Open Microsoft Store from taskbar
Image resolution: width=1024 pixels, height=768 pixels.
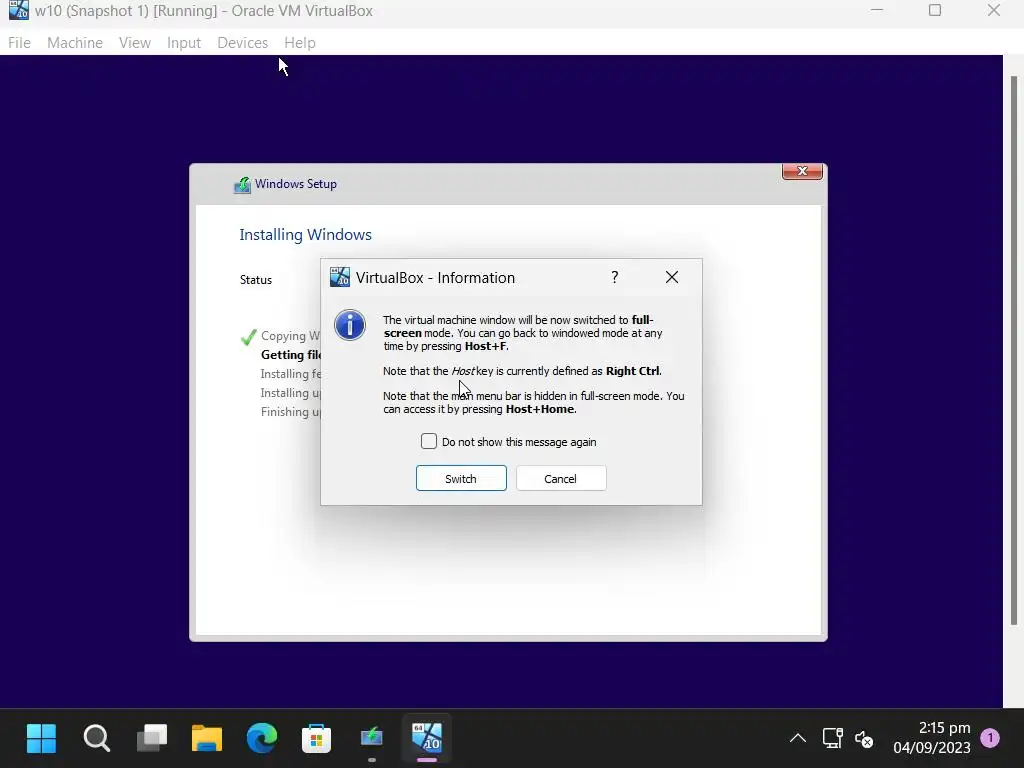pos(317,739)
